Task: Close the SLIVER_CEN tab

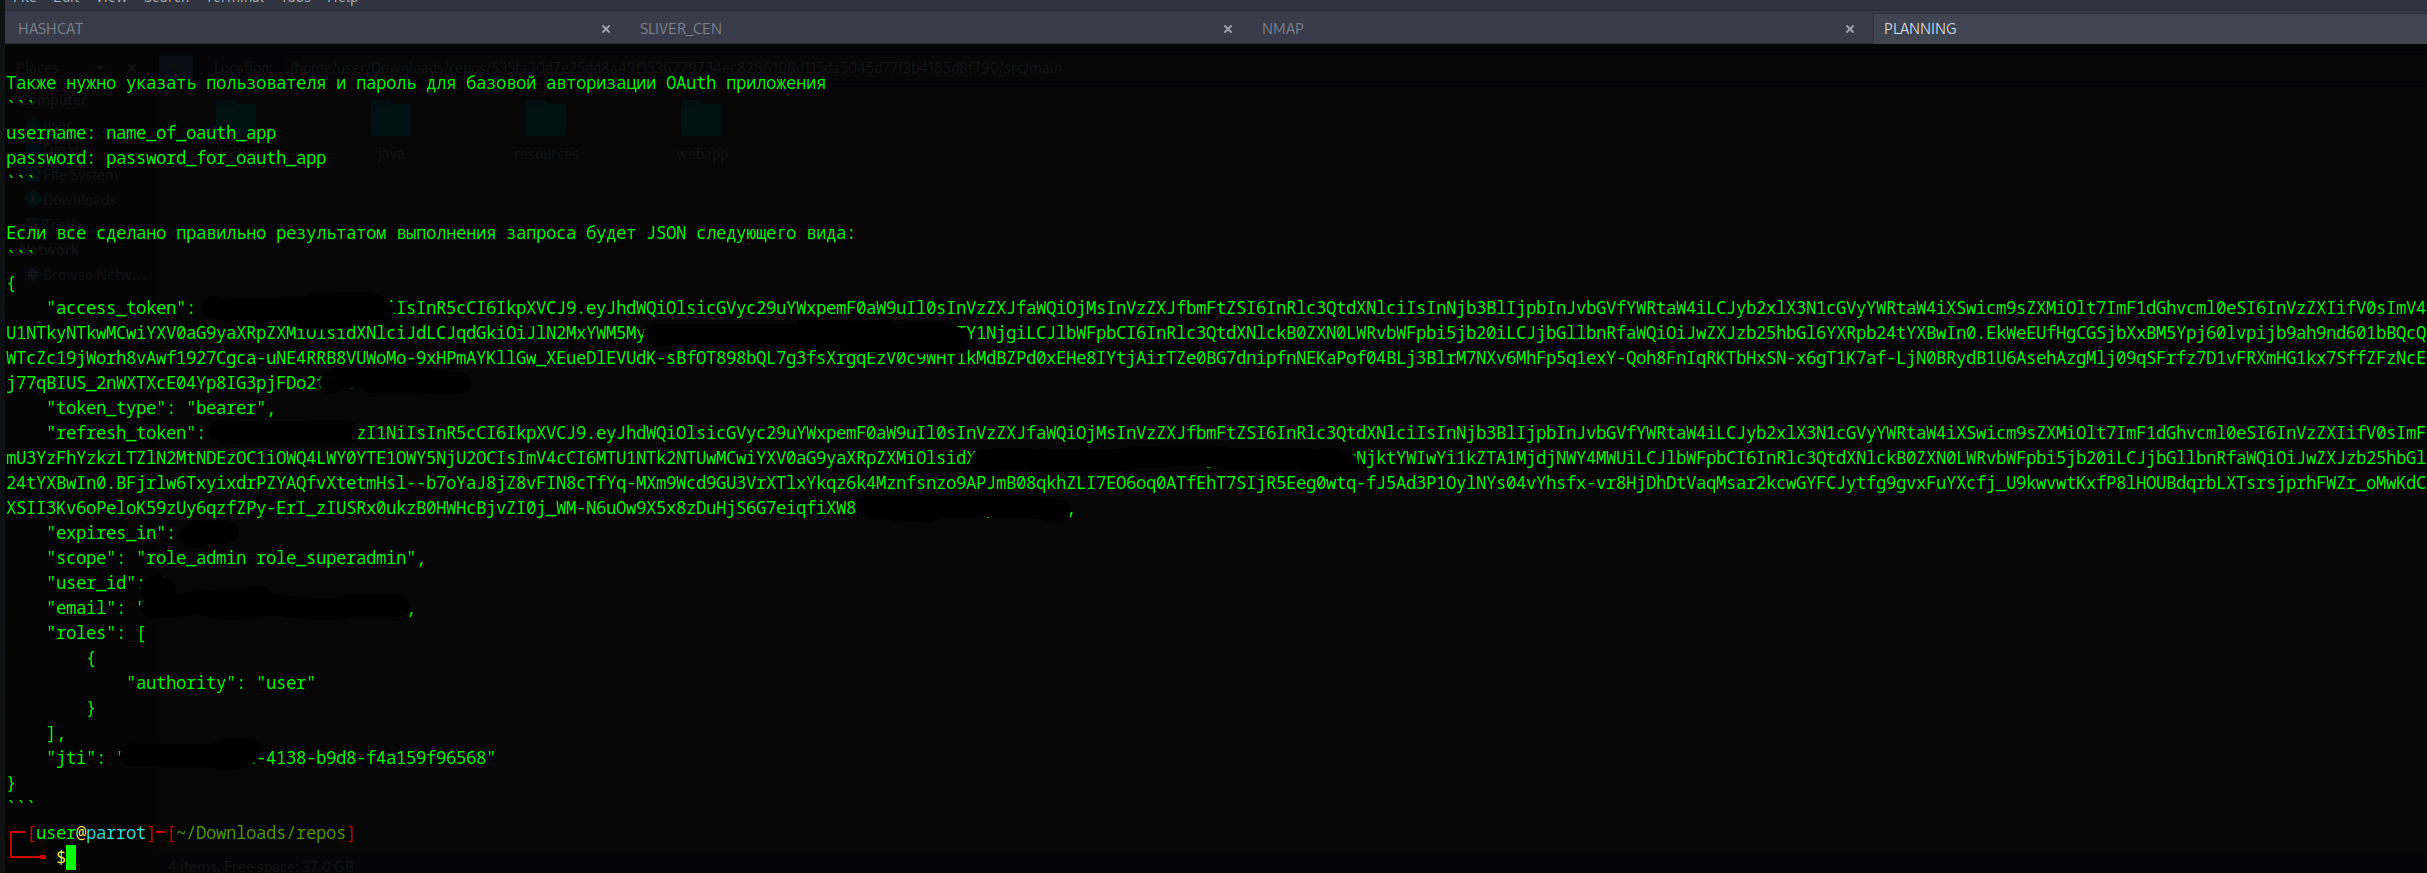Action: pos(1228,29)
